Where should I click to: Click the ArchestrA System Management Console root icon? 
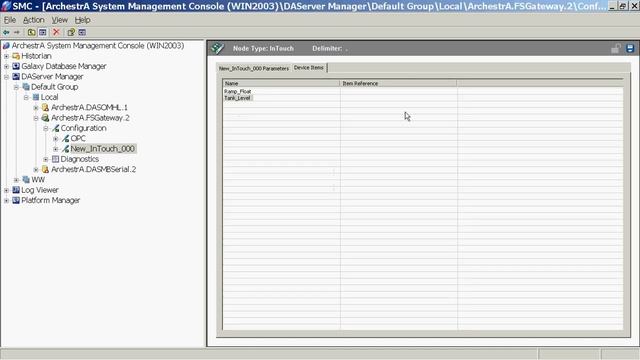[6, 46]
